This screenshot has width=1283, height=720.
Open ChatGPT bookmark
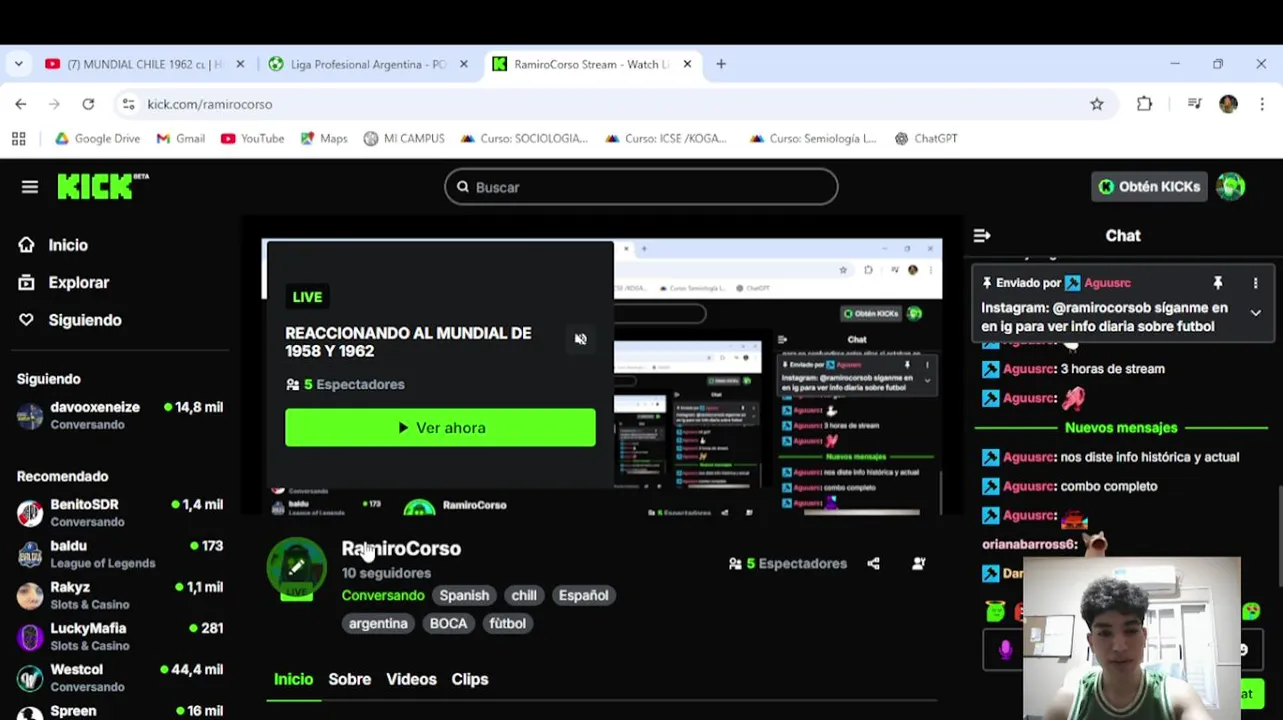[x=926, y=139]
